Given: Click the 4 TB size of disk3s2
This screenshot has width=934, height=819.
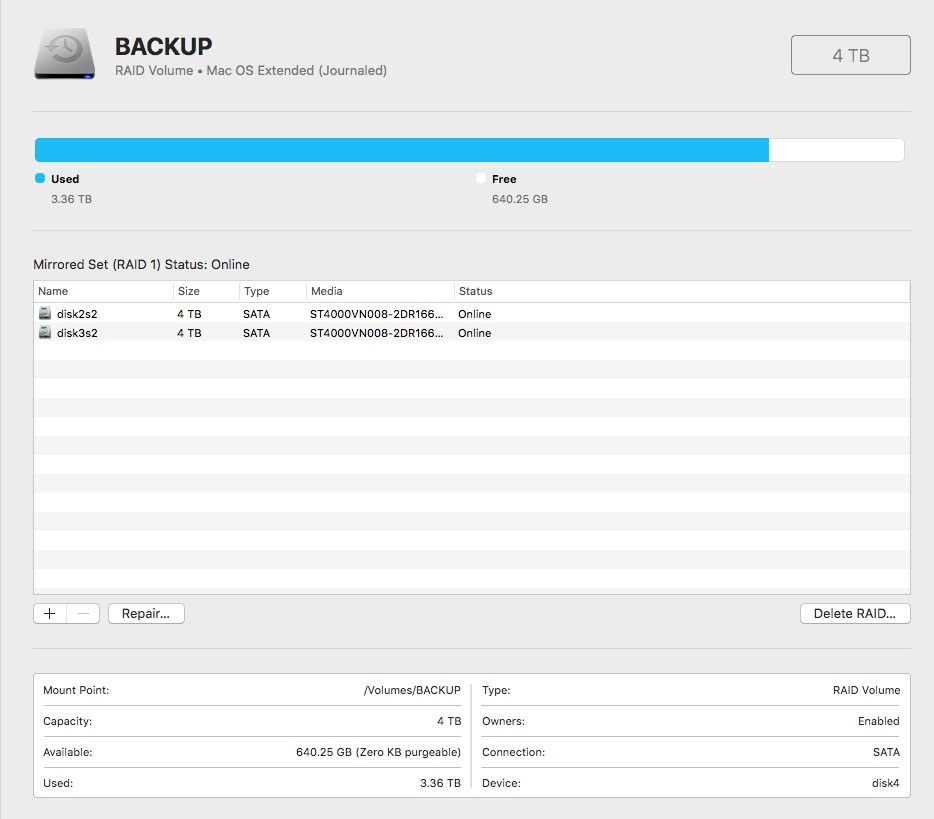Looking at the screenshot, I should pos(189,333).
